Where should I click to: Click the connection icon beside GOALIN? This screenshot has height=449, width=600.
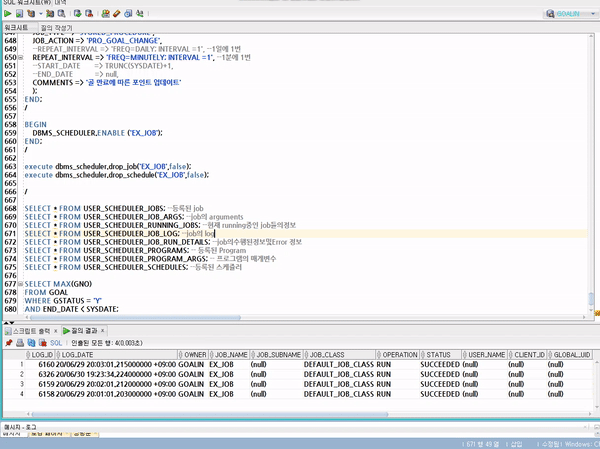pos(550,14)
